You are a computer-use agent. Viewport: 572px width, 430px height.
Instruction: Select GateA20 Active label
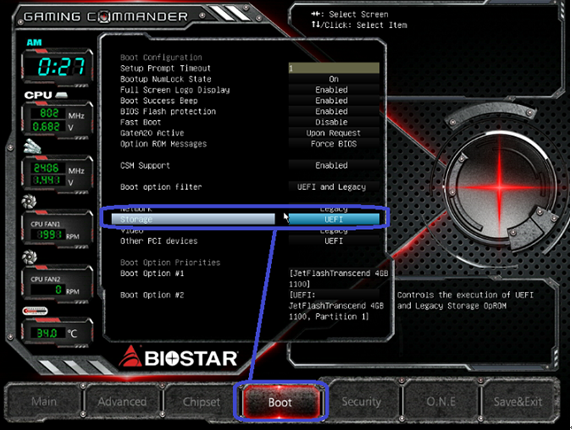[x=152, y=133]
